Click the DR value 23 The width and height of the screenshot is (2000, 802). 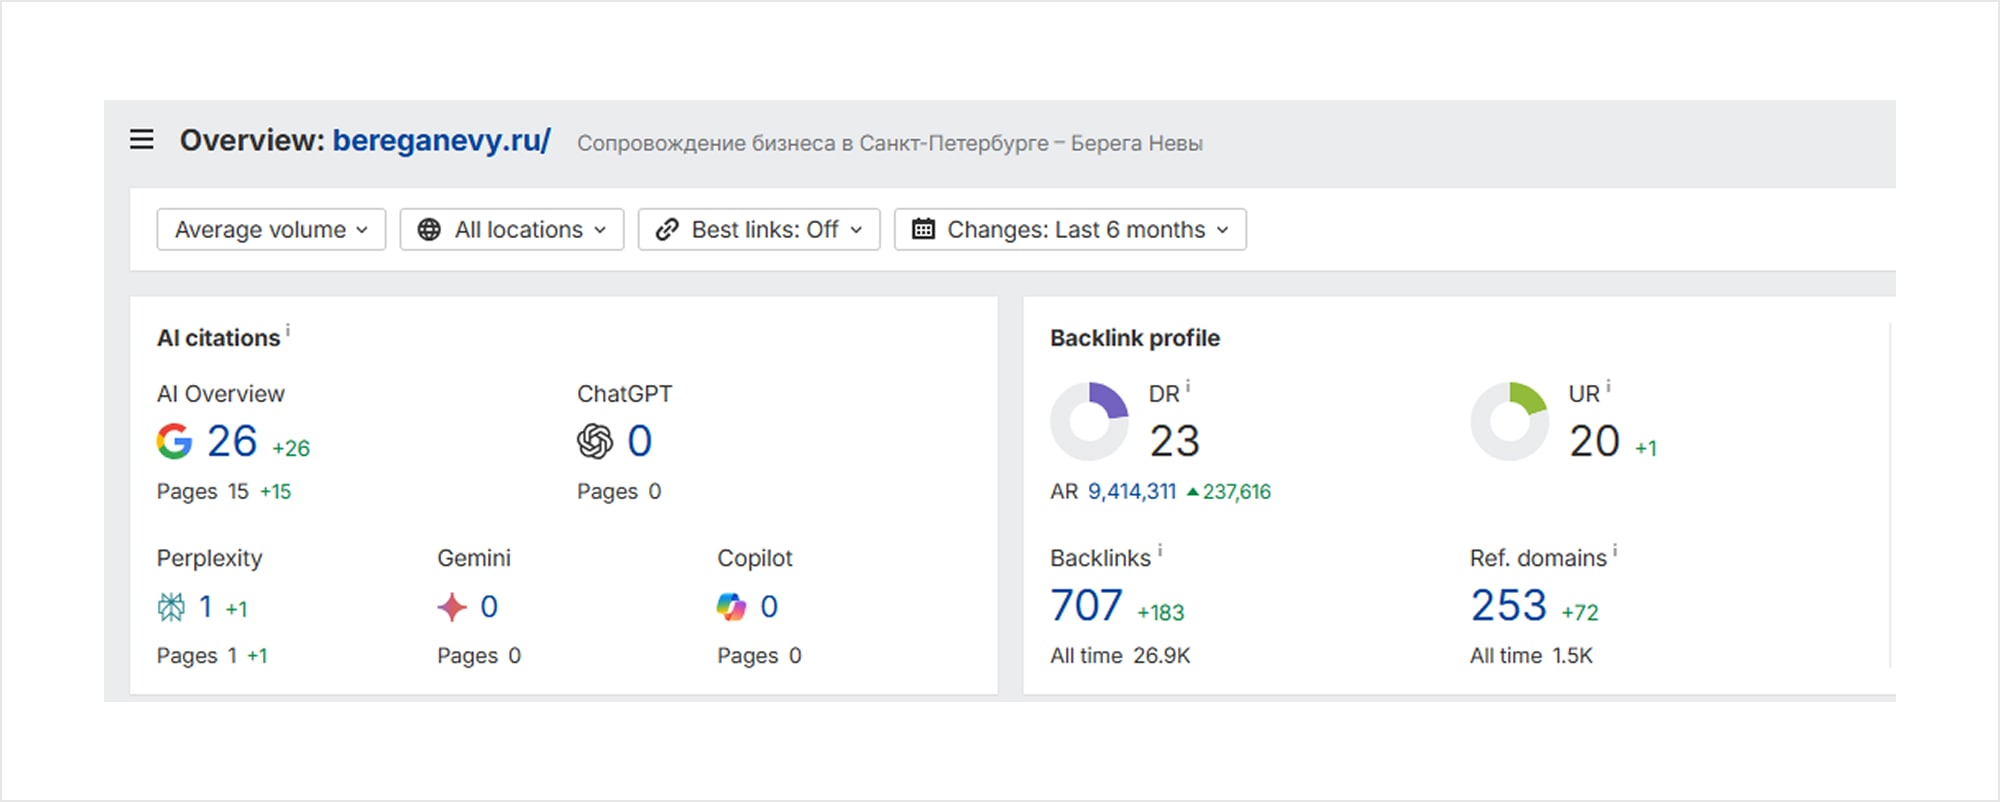(x=1175, y=441)
